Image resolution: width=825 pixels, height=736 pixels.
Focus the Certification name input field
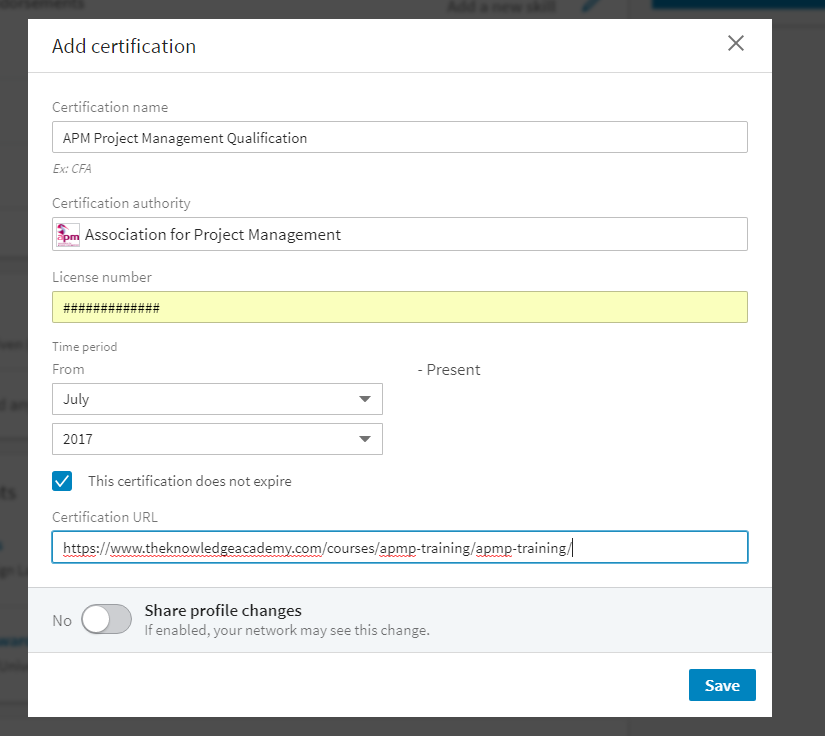[x=400, y=138]
